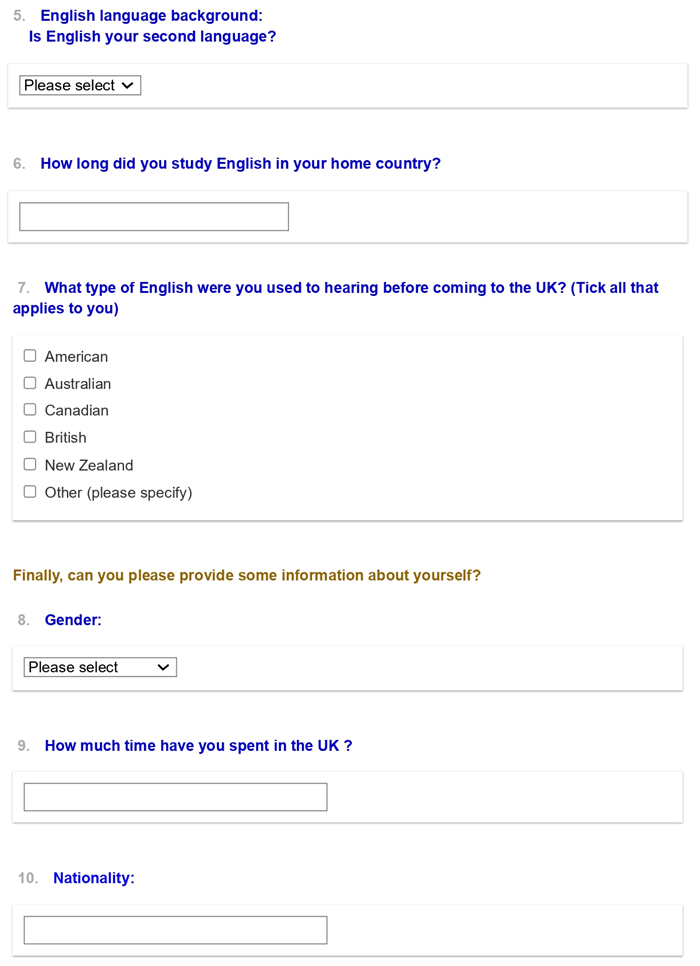This screenshot has height=966, width=700.
Task: Click the 'English language background:' heading
Action: coord(151,16)
